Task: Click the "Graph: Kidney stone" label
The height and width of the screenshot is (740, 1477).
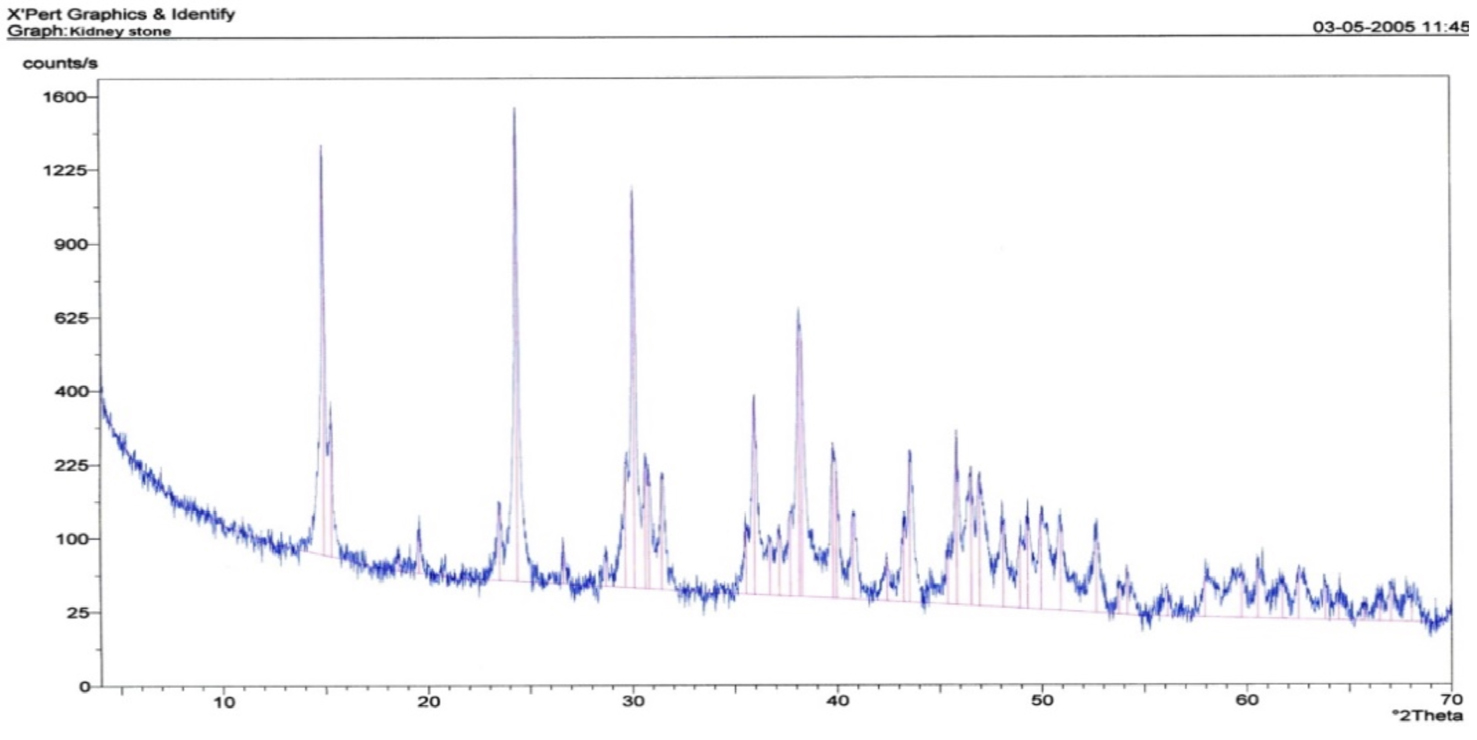Action: click(90, 31)
